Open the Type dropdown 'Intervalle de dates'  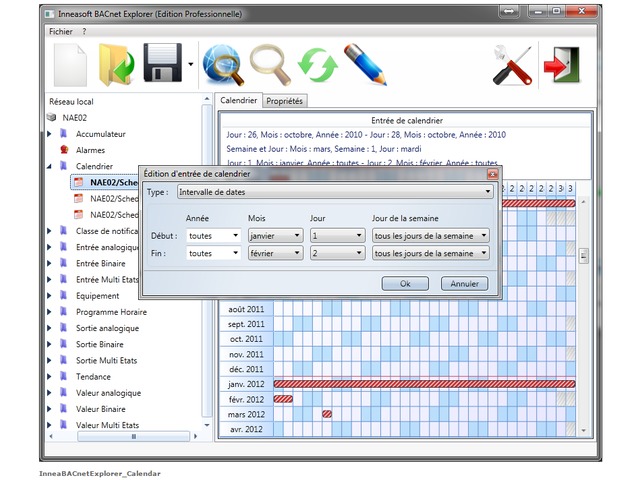click(334, 191)
